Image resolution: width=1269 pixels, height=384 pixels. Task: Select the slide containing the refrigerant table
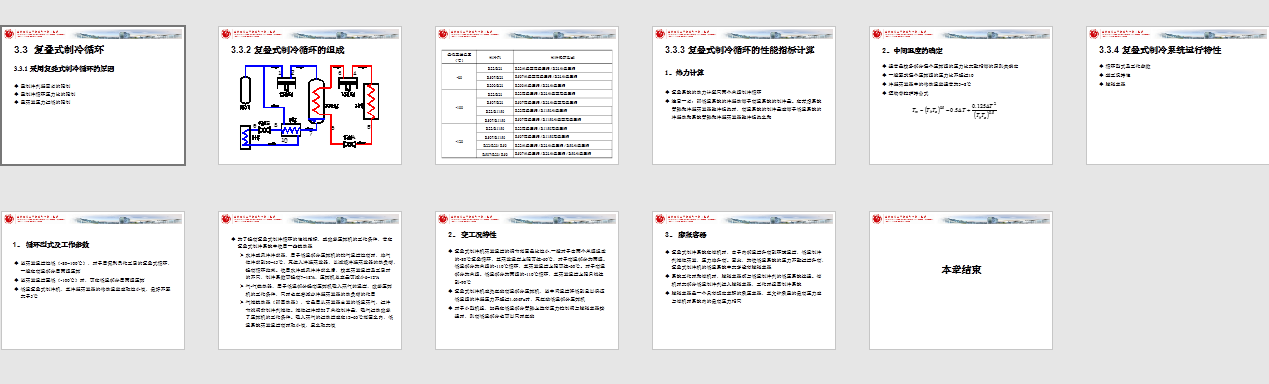[526, 96]
